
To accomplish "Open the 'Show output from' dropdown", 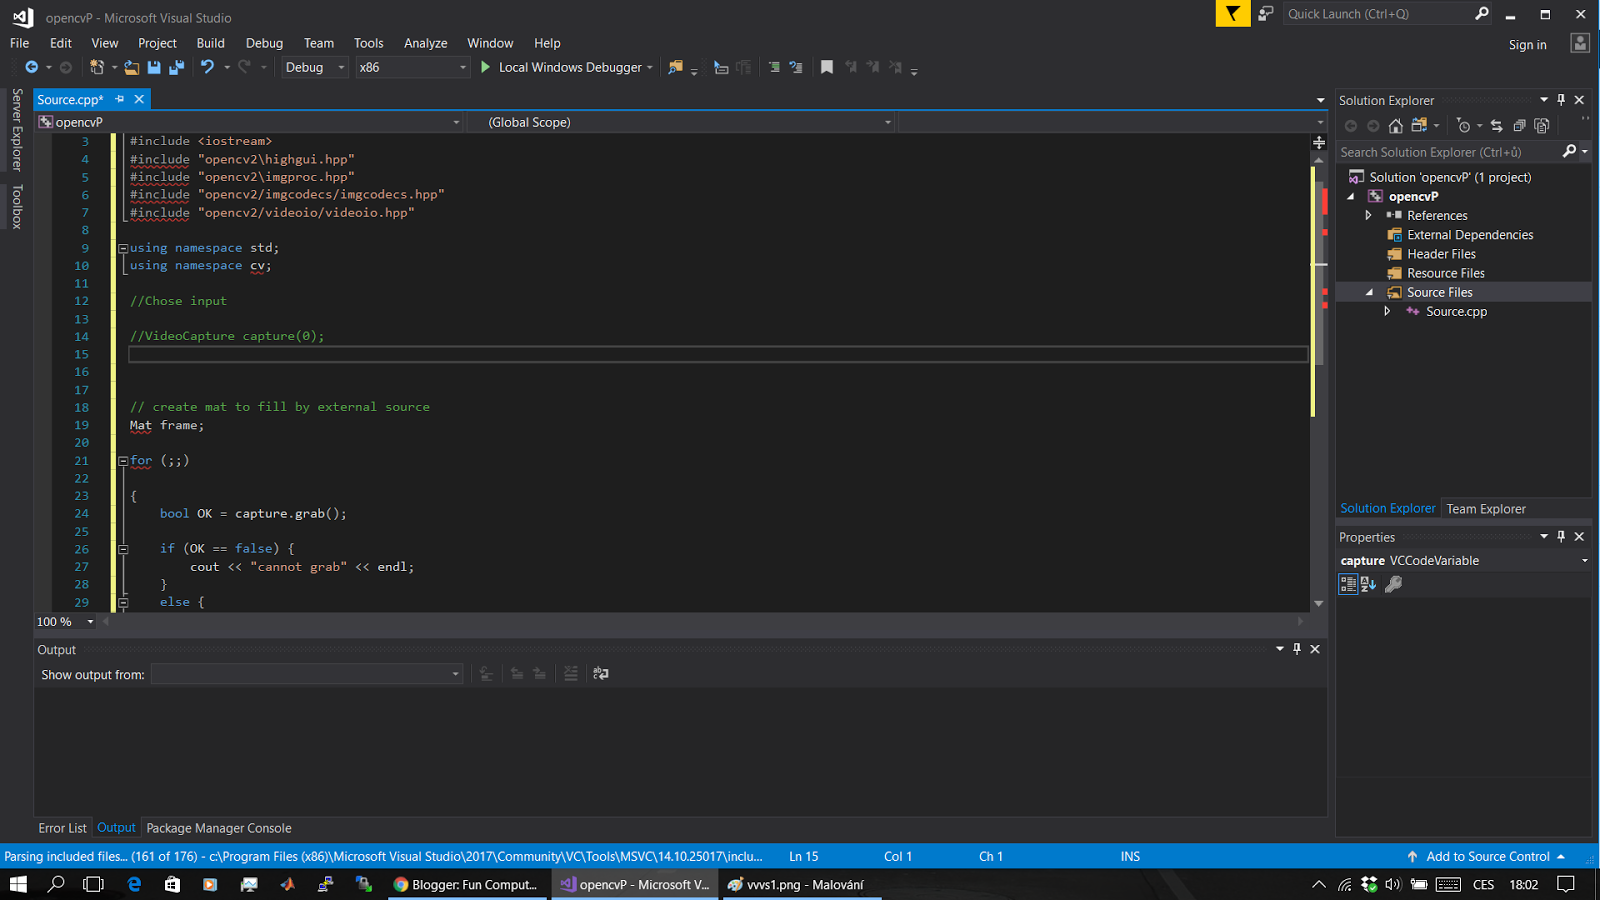I will (x=457, y=674).
